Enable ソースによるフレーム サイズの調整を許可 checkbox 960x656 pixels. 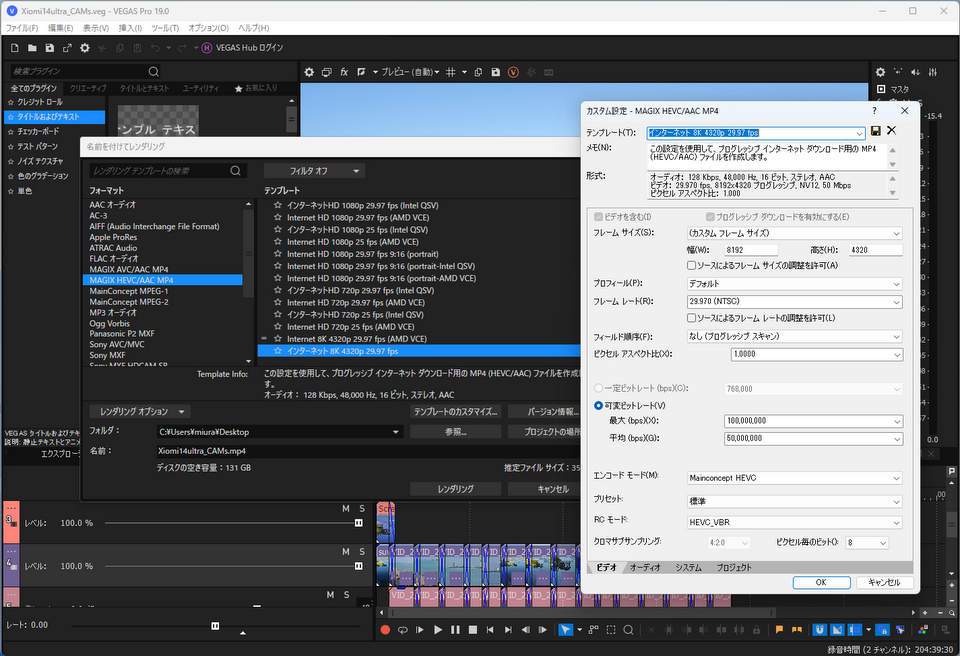(x=692, y=265)
